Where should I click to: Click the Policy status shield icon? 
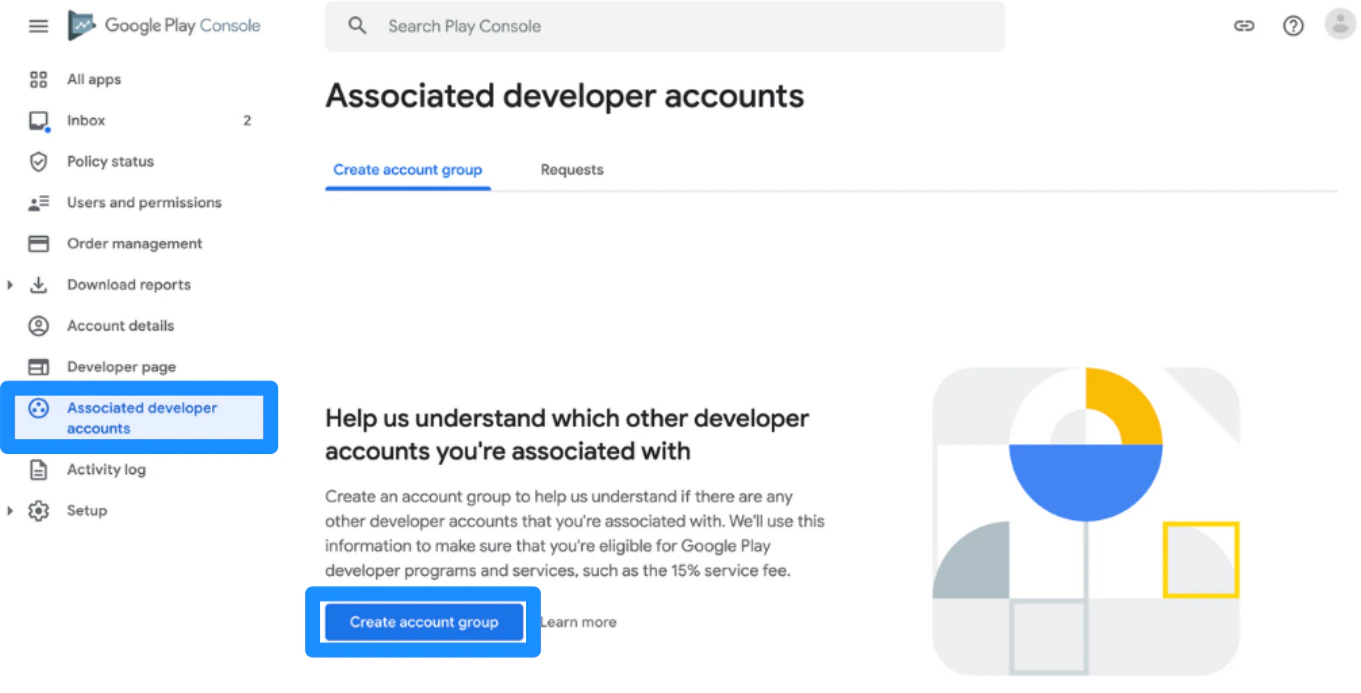coord(38,161)
